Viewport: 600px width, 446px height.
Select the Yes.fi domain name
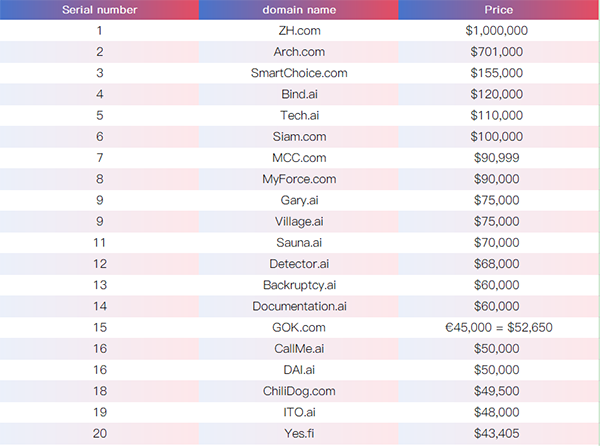(x=299, y=433)
